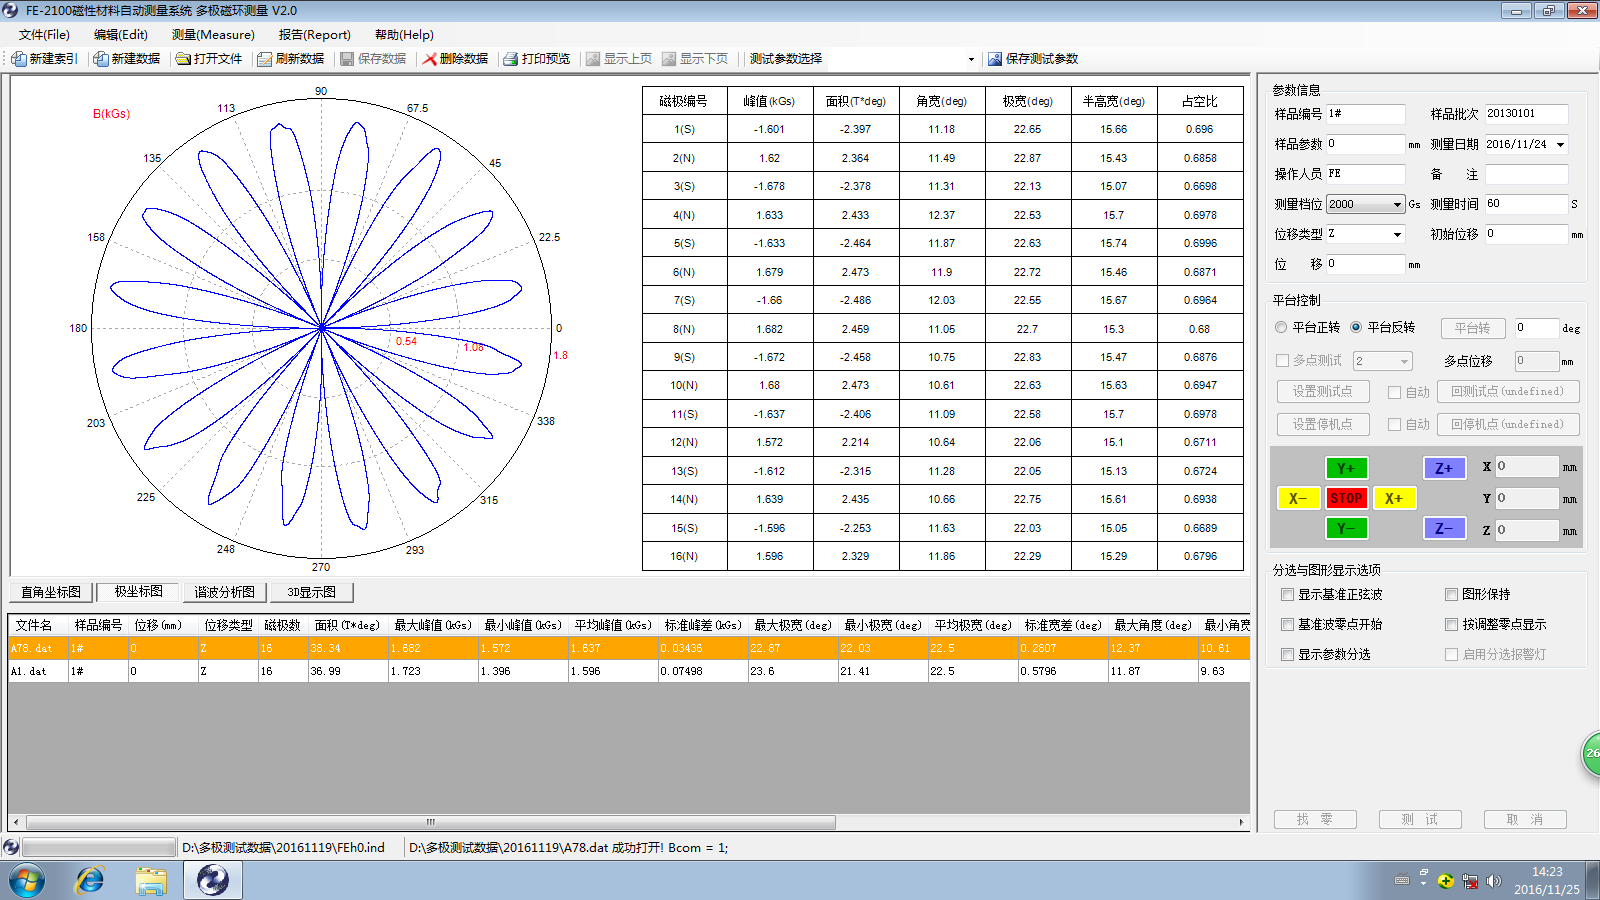This screenshot has width=1600, height=900.
Task: Enable 显示基准正弦波 checkbox
Action: coord(1288,594)
